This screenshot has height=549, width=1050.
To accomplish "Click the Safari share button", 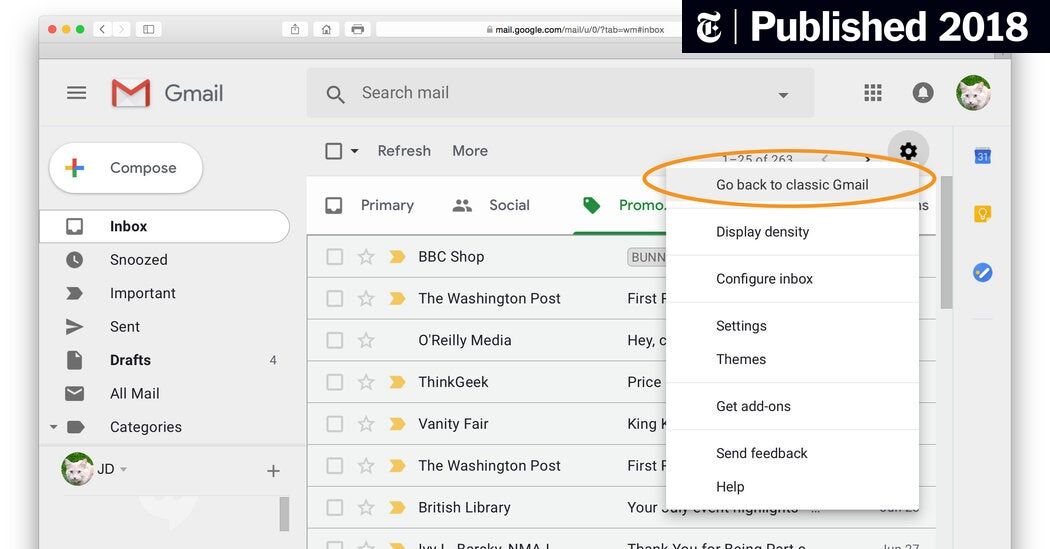I will tap(295, 29).
